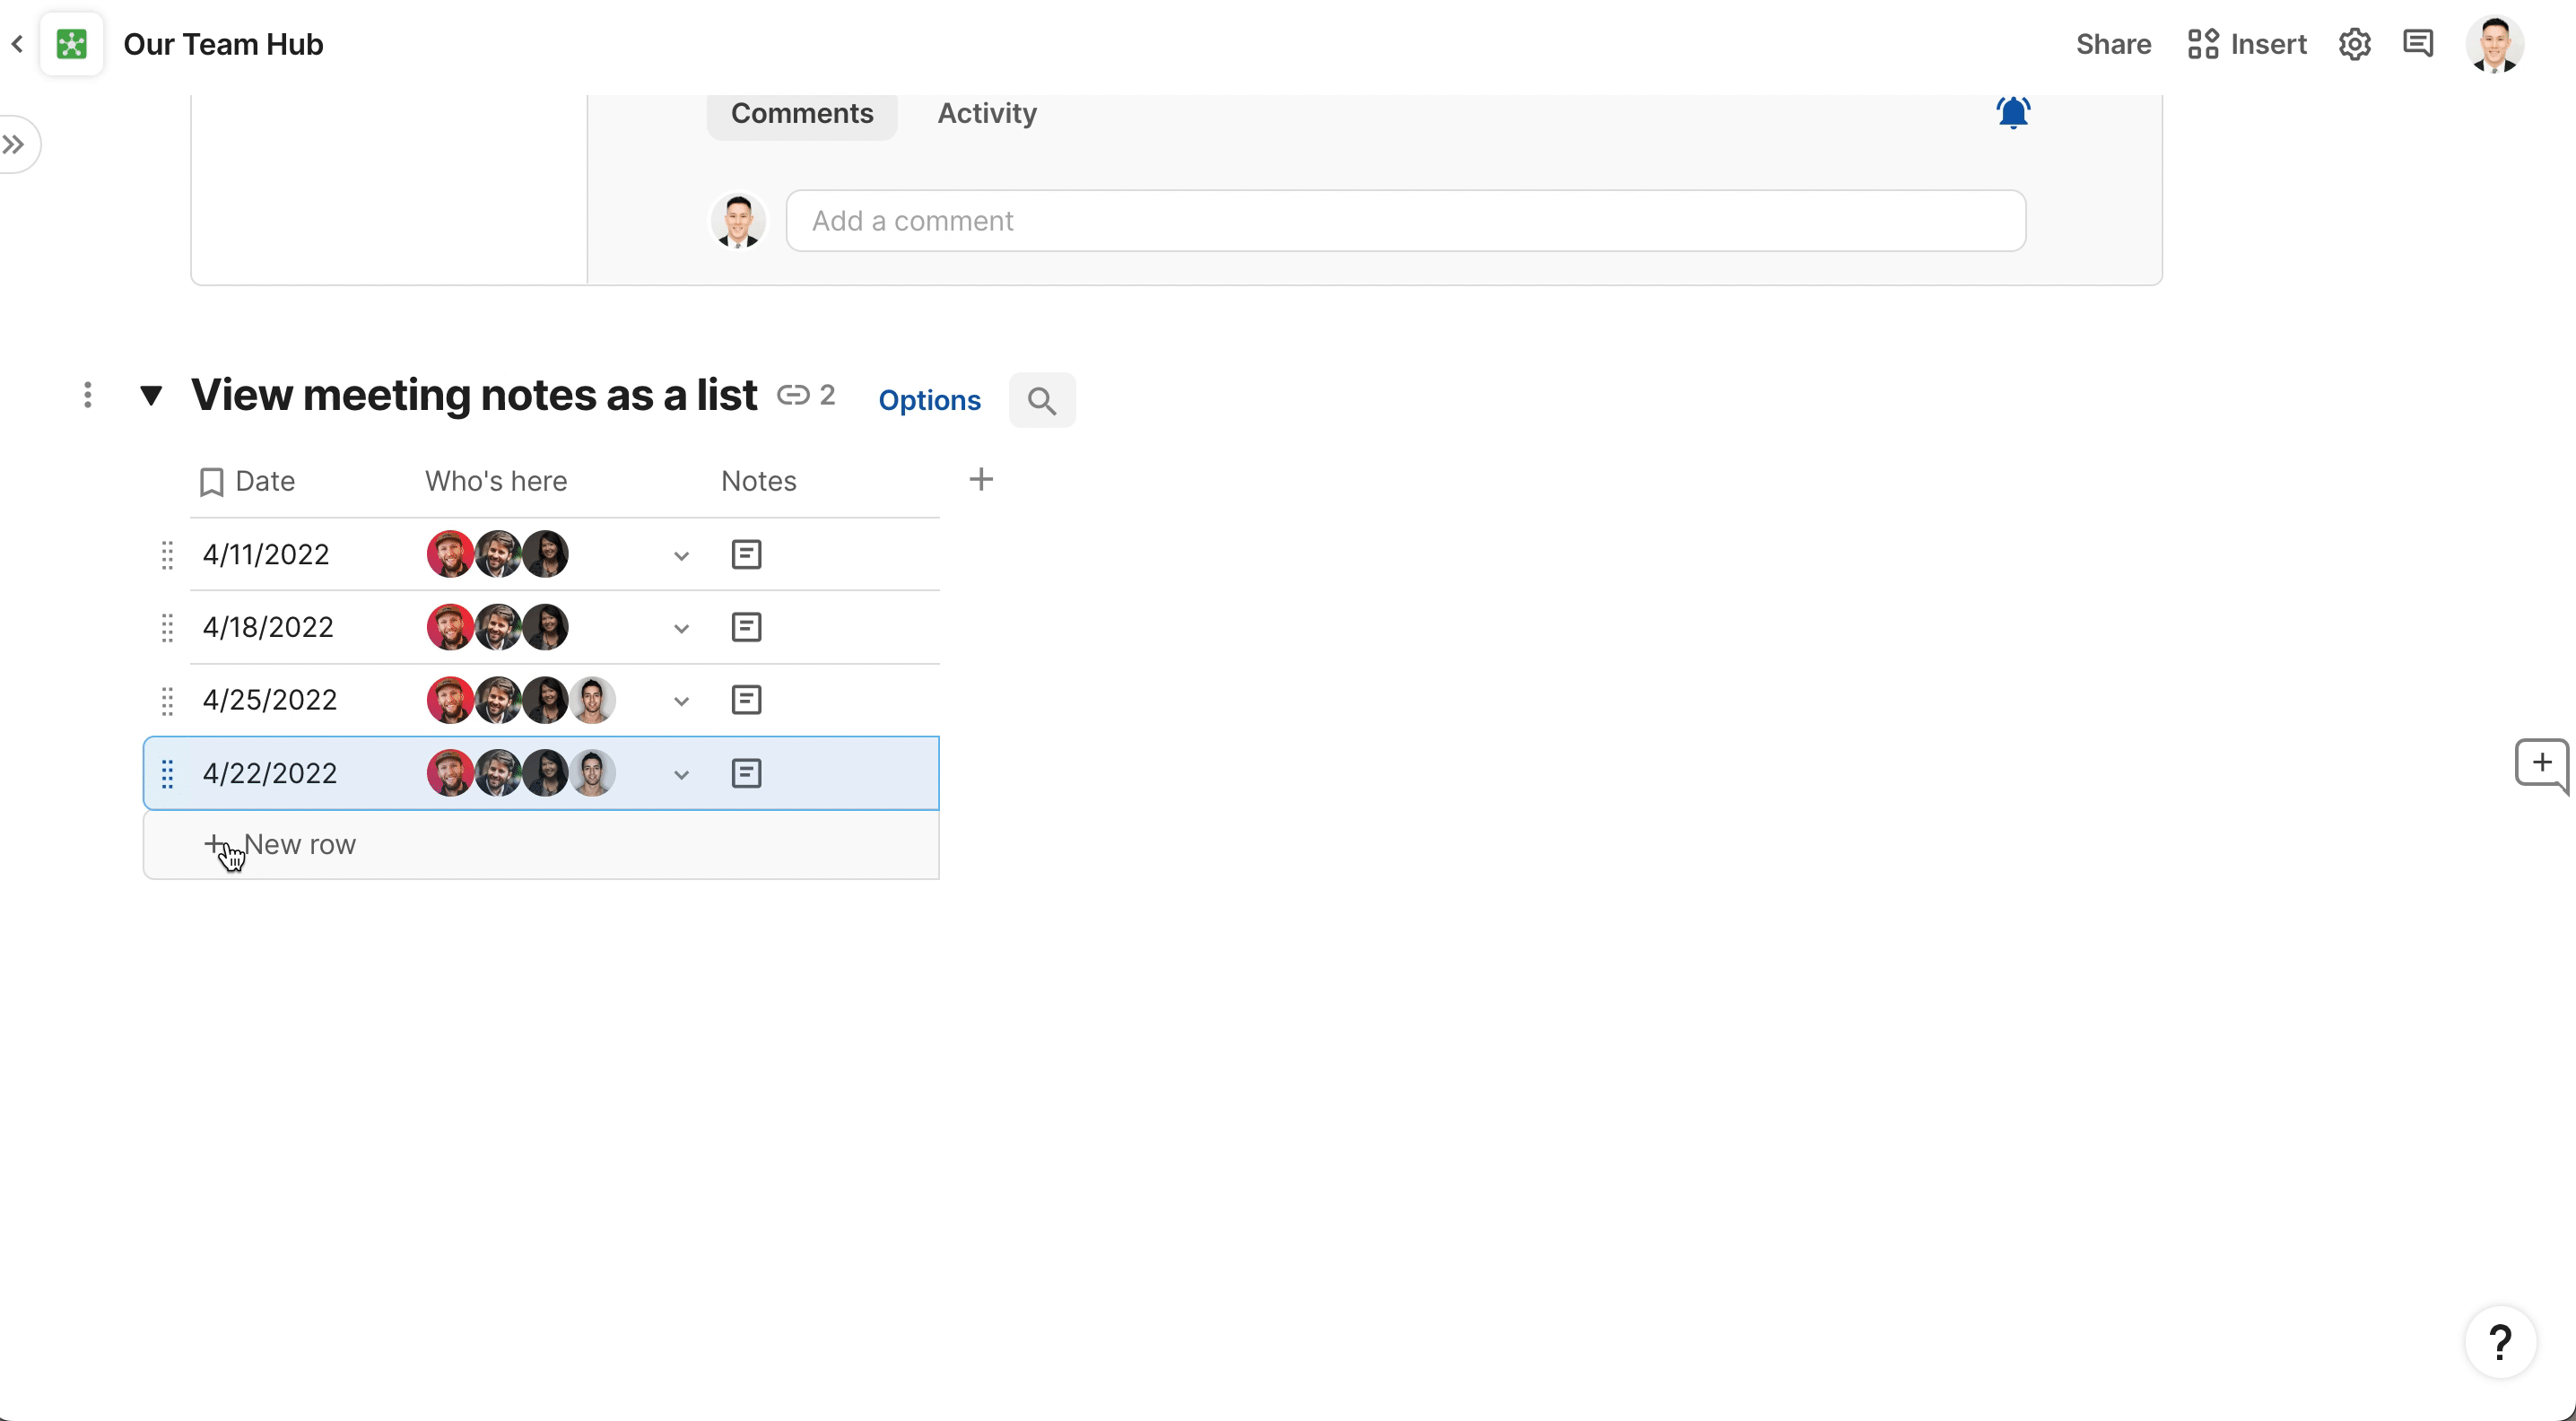Viewport: 2576px width, 1421px height.
Task: Grab the row handle for 4/22/2022
Action: point(167,773)
